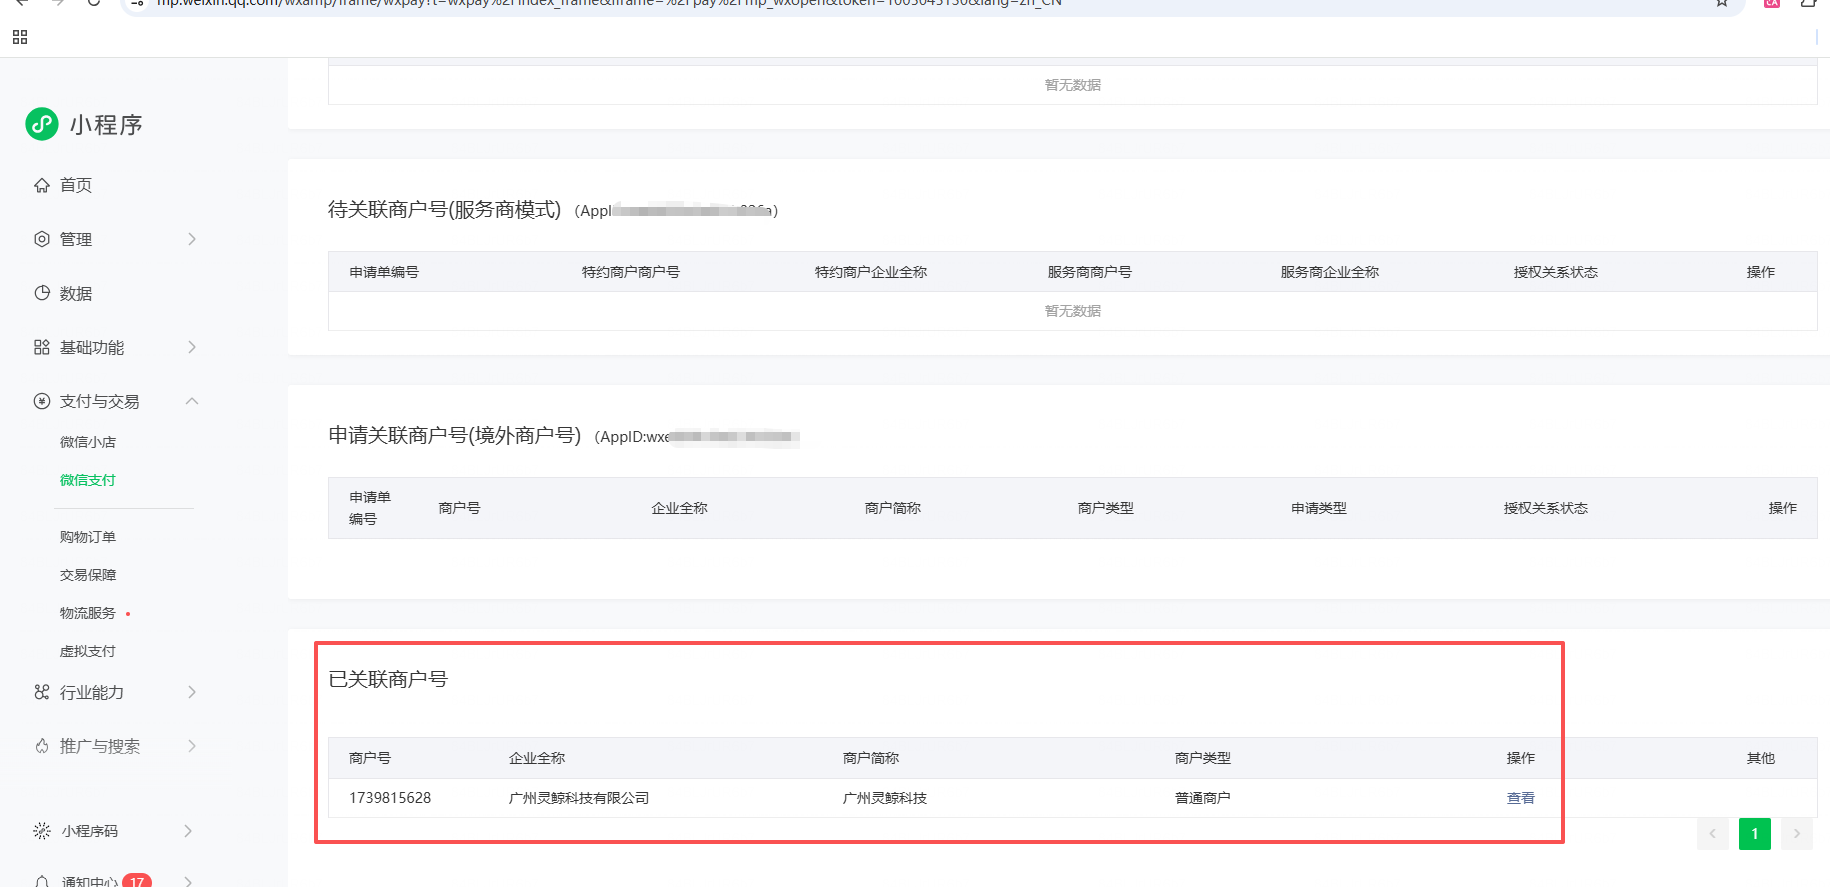1830x887 pixels.
Task: Click the flame icon beside 推广与搜索
Action: click(x=42, y=746)
